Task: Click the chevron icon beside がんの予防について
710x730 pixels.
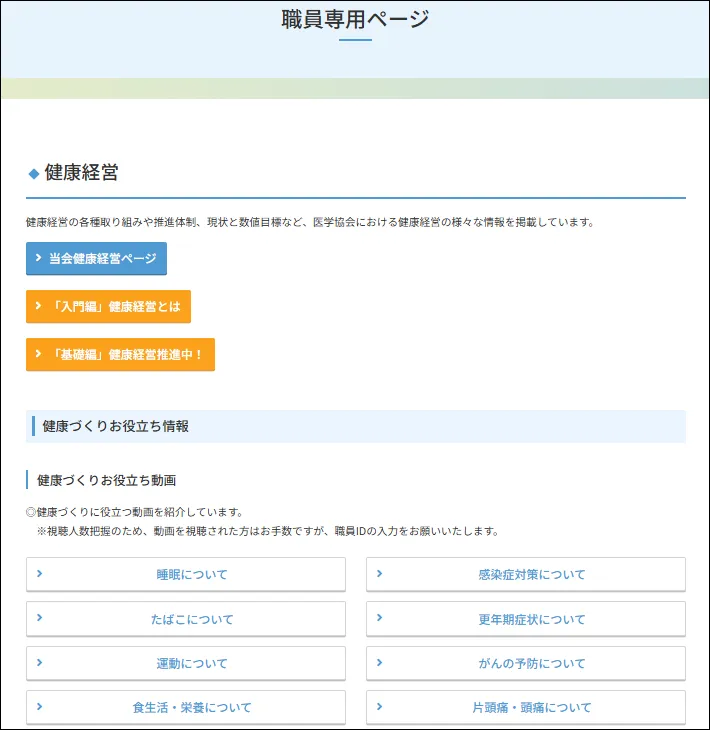Action: 379,662
